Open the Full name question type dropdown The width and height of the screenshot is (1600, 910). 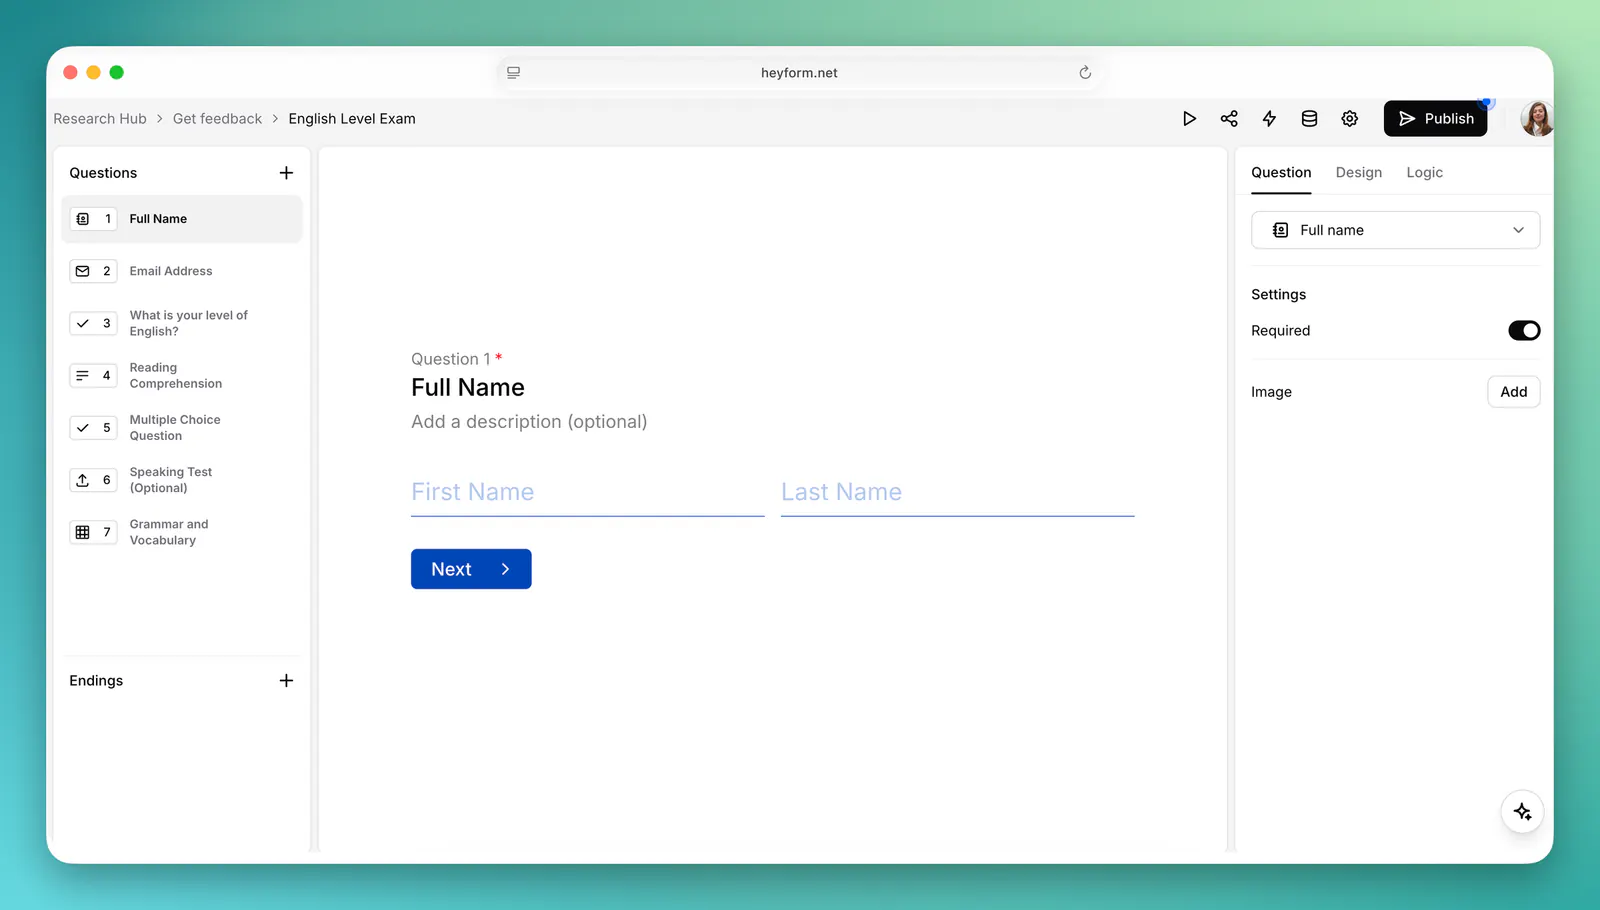(1395, 230)
